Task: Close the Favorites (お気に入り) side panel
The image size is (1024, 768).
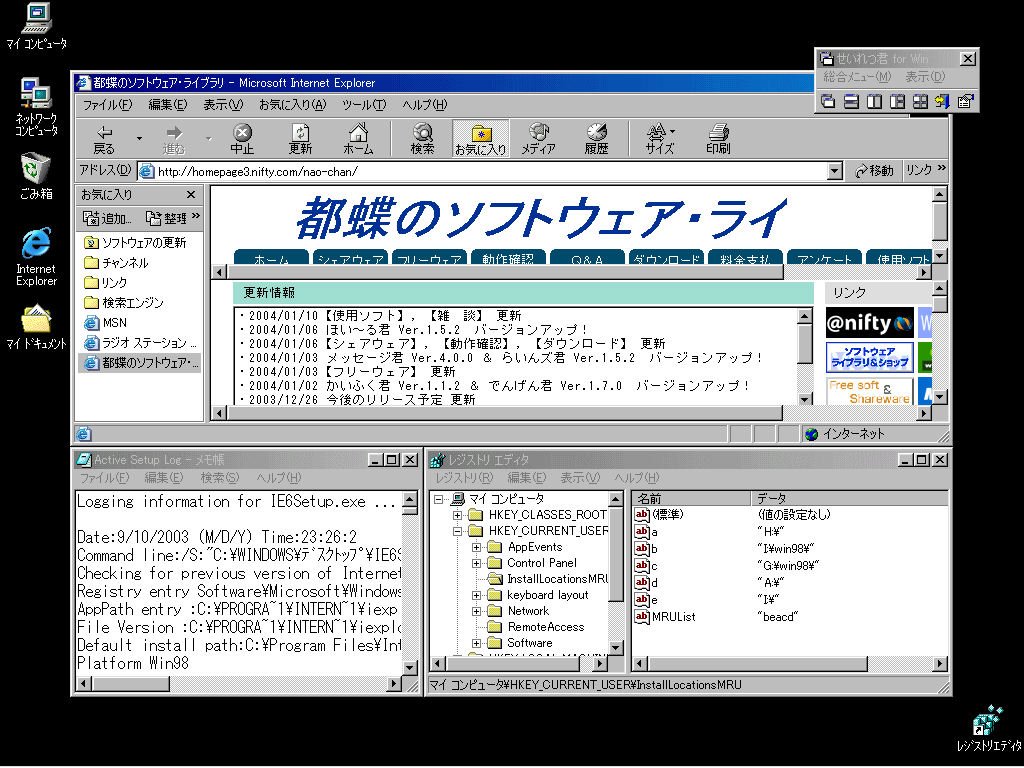Action: (191, 195)
